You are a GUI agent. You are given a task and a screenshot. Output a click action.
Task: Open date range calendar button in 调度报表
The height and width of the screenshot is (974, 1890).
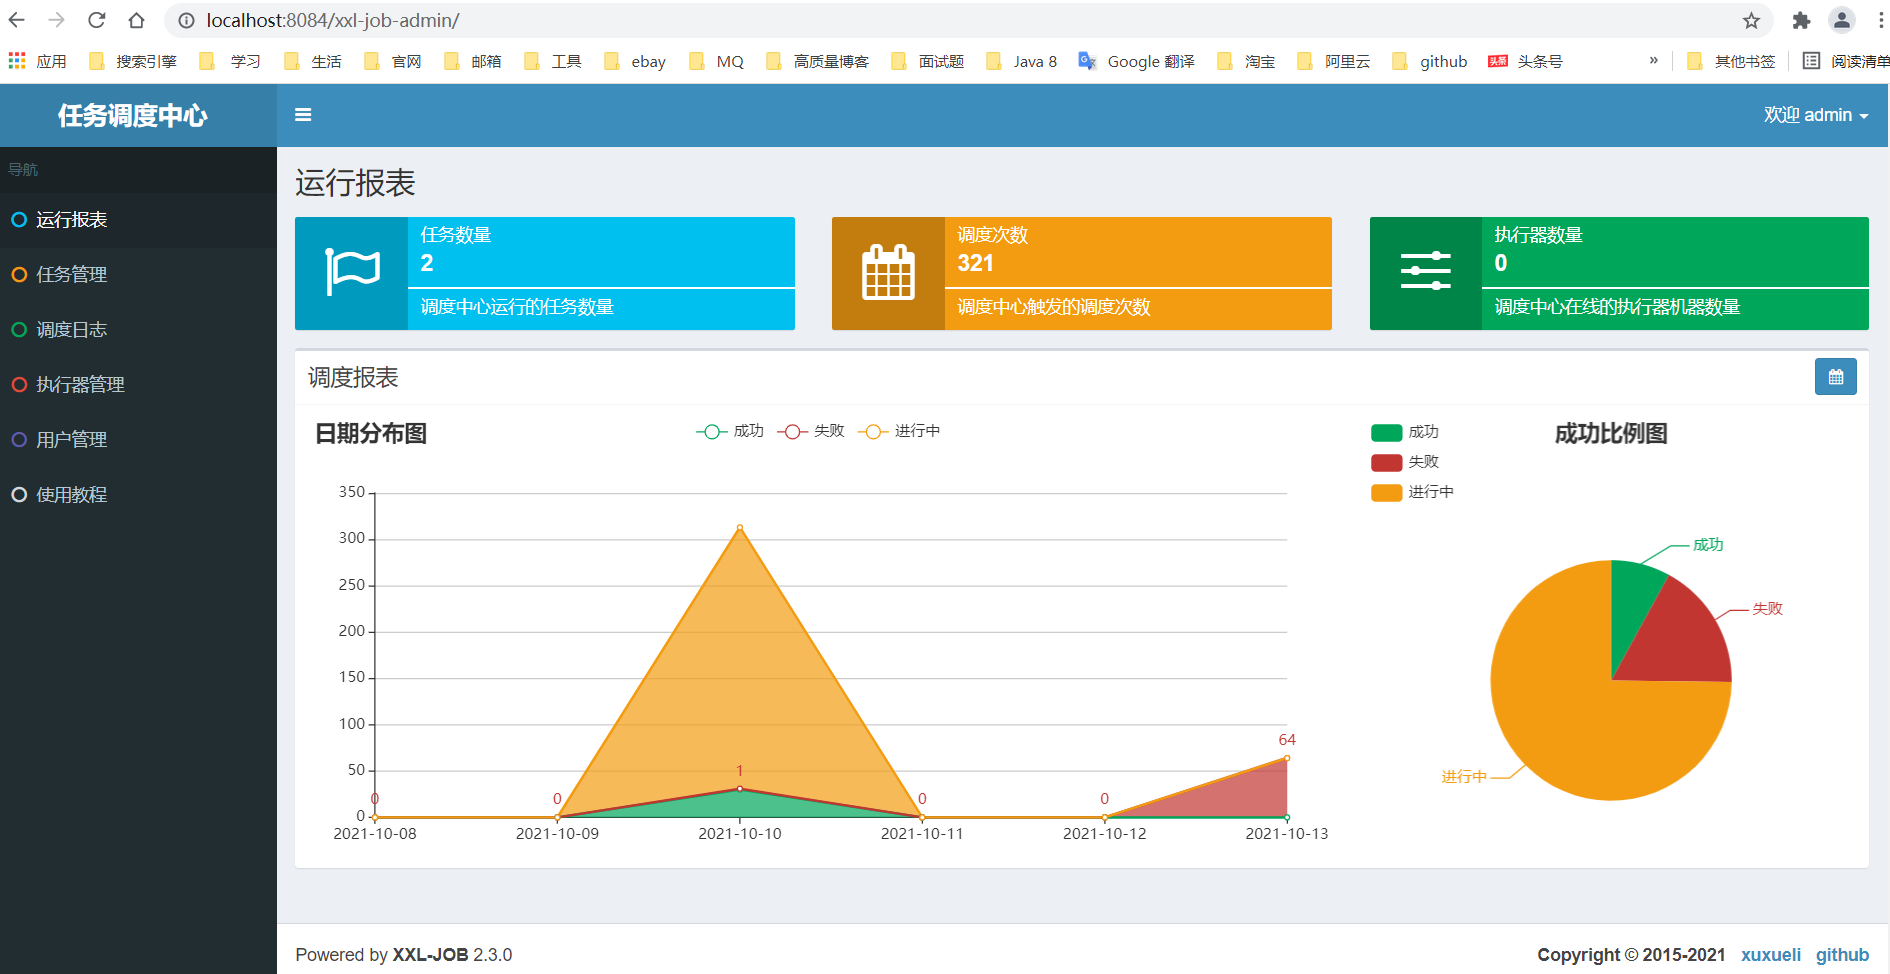point(1835,377)
